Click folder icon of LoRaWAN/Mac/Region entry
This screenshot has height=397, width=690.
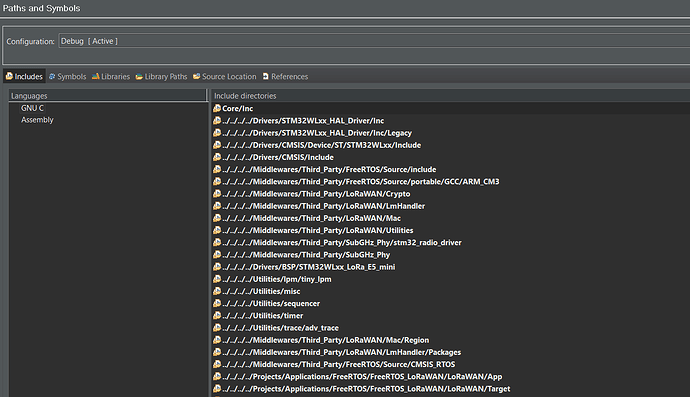pos(217,340)
